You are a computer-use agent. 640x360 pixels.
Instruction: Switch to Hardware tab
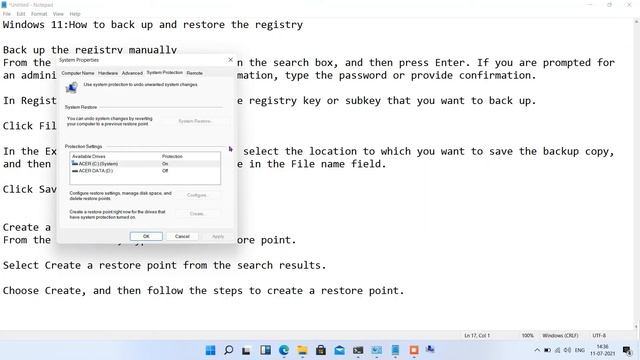coord(108,73)
